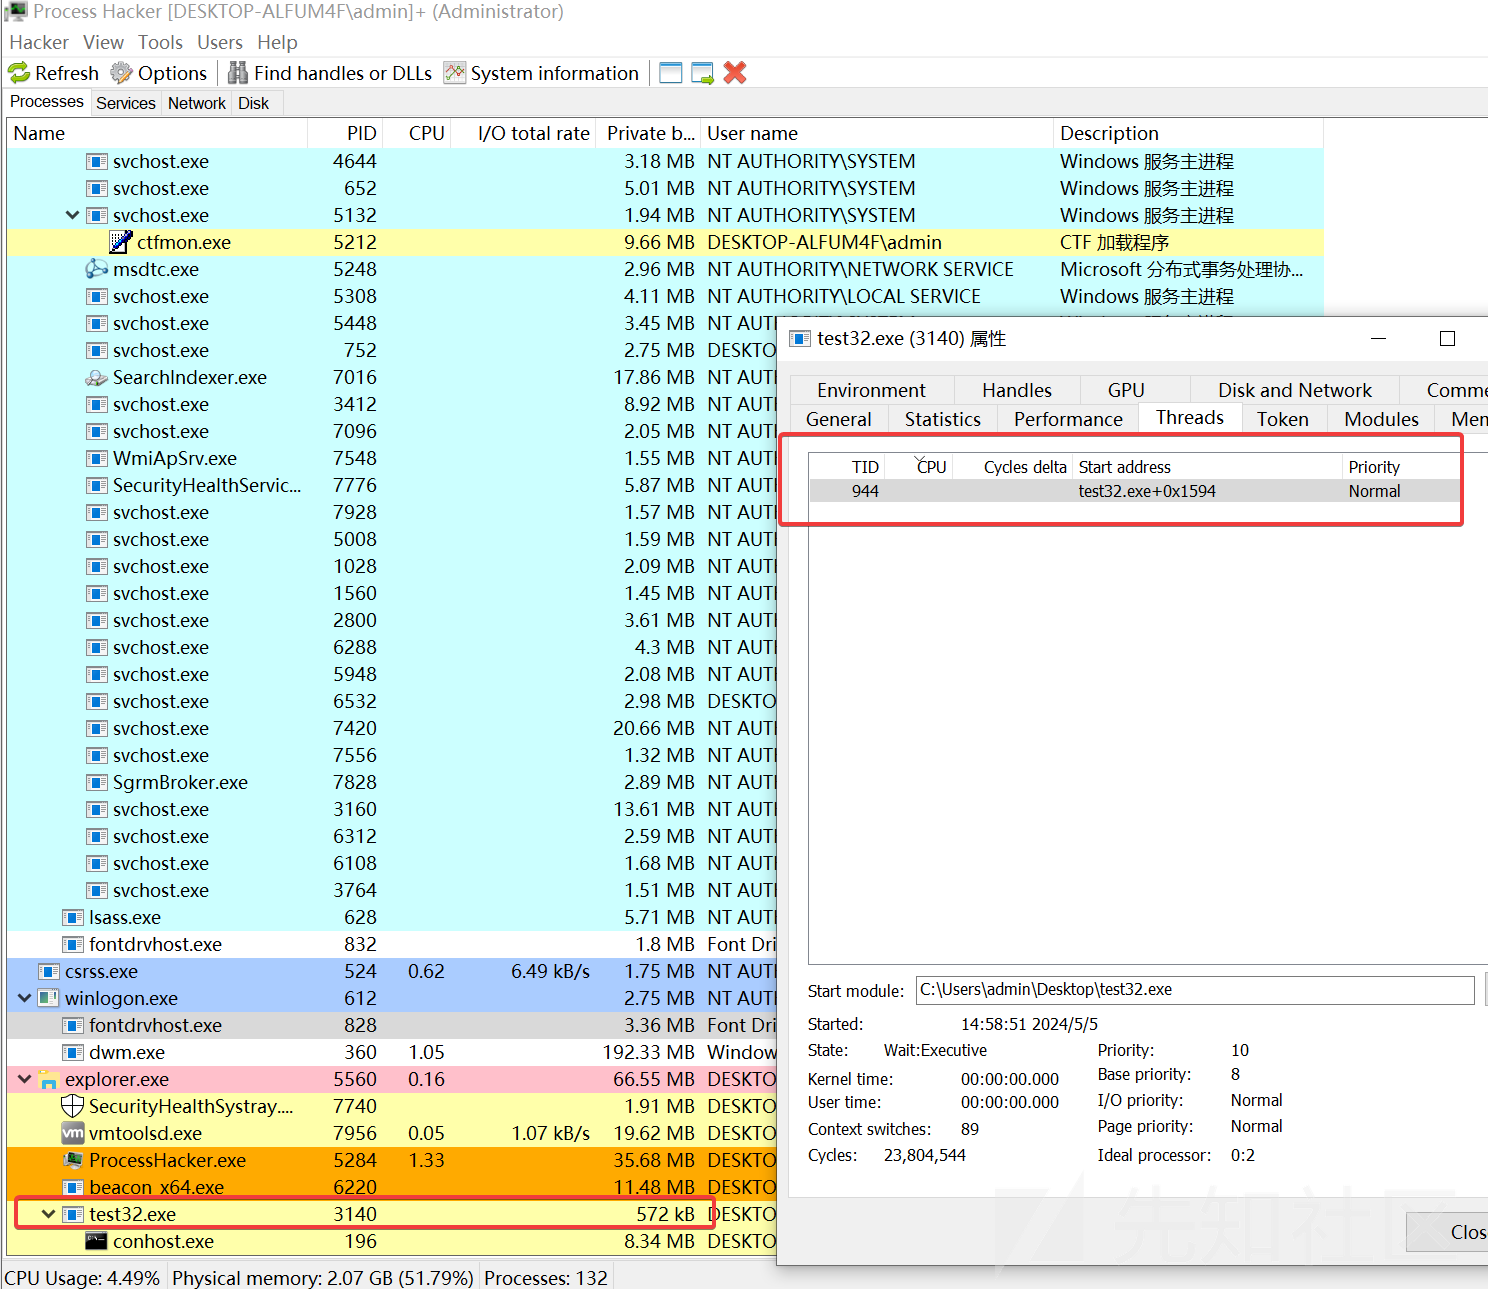This screenshot has width=1488, height=1289.
Task: Collapse the winlogon.exe tree node
Action: pyautogui.click(x=25, y=998)
